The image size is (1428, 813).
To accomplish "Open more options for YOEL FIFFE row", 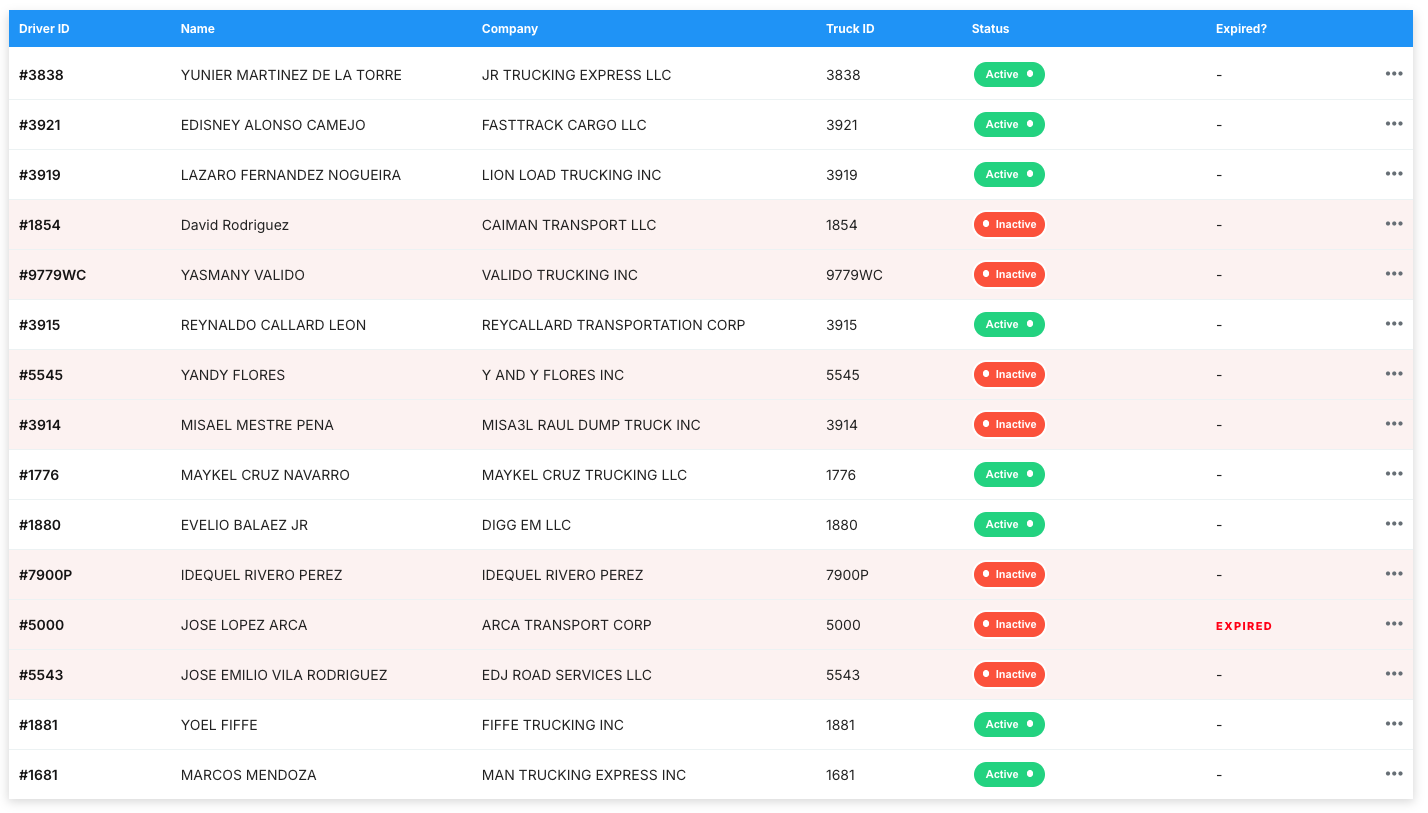I will point(1394,724).
